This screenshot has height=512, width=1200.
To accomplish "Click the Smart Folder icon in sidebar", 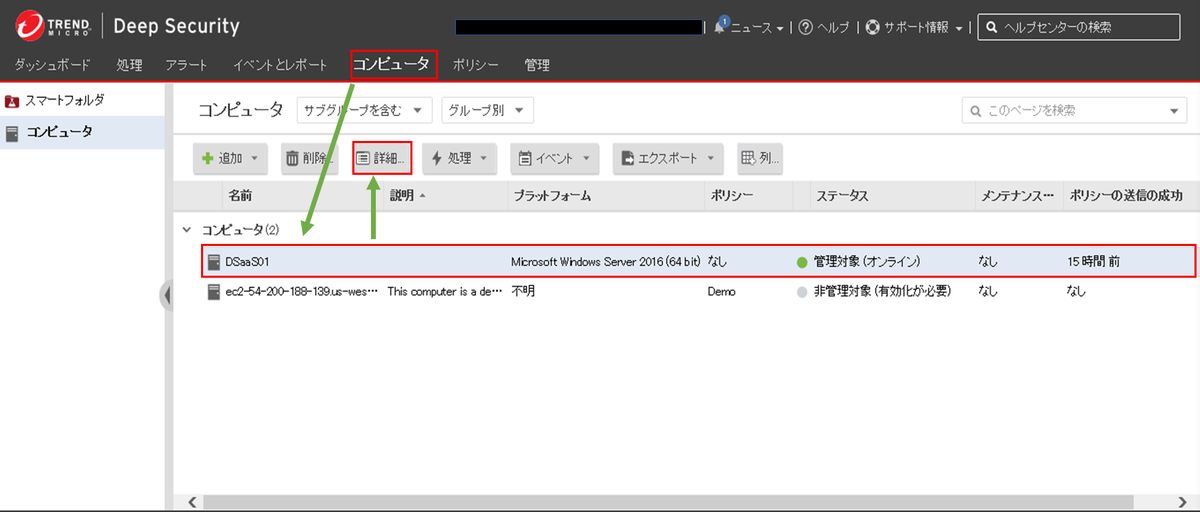I will click(x=12, y=101).
